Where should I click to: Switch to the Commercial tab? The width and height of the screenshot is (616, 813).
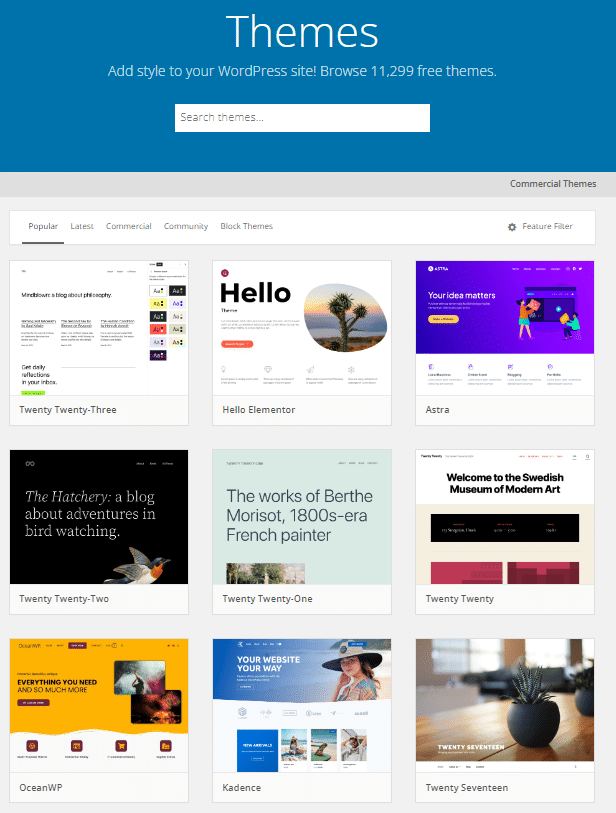[129, 227]
